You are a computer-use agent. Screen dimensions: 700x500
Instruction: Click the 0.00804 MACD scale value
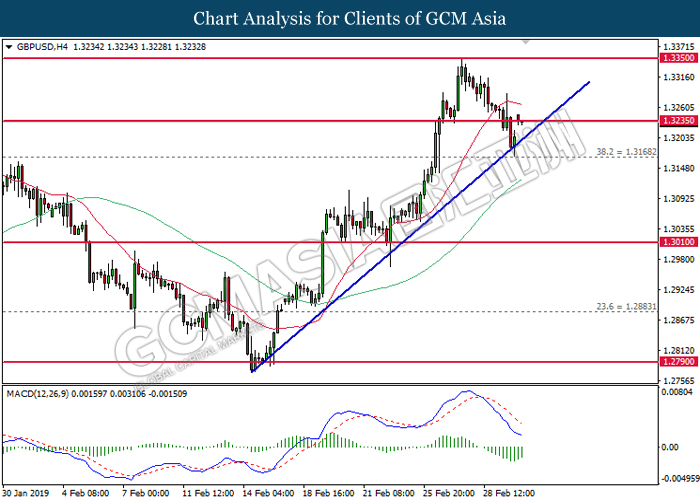click(x=679, y=392)
